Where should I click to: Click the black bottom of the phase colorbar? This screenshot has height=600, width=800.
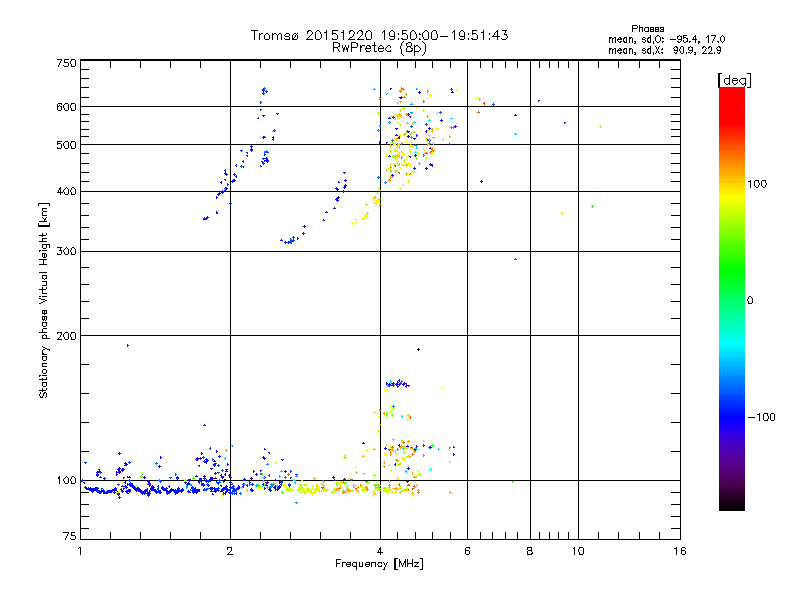click(x=732, y=503)
